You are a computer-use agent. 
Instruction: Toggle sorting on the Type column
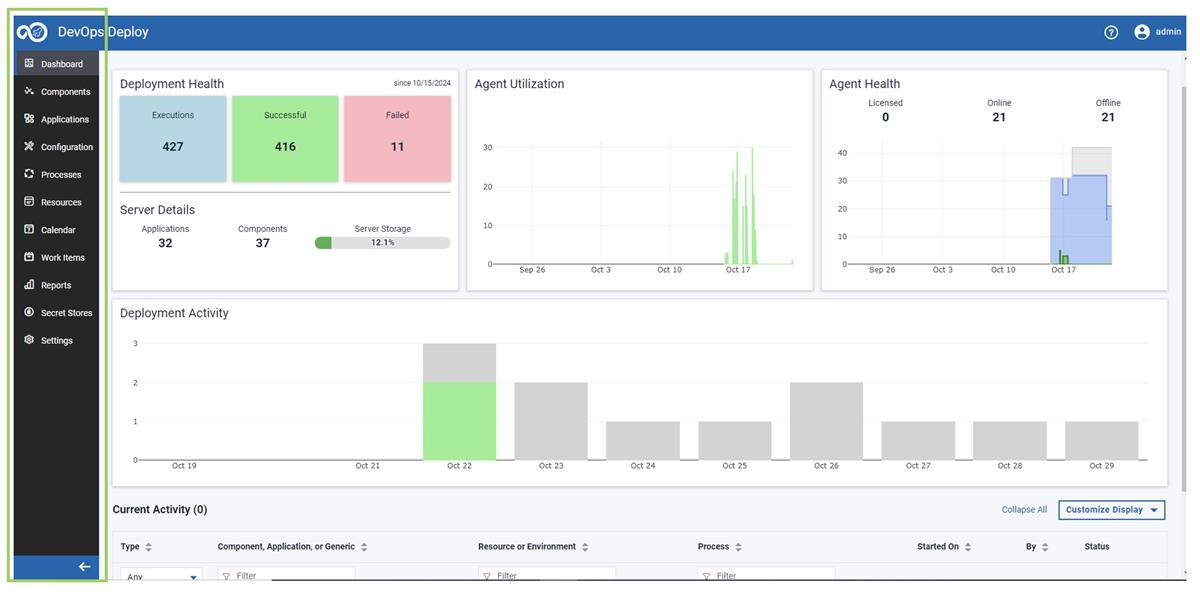pos(147,546)
